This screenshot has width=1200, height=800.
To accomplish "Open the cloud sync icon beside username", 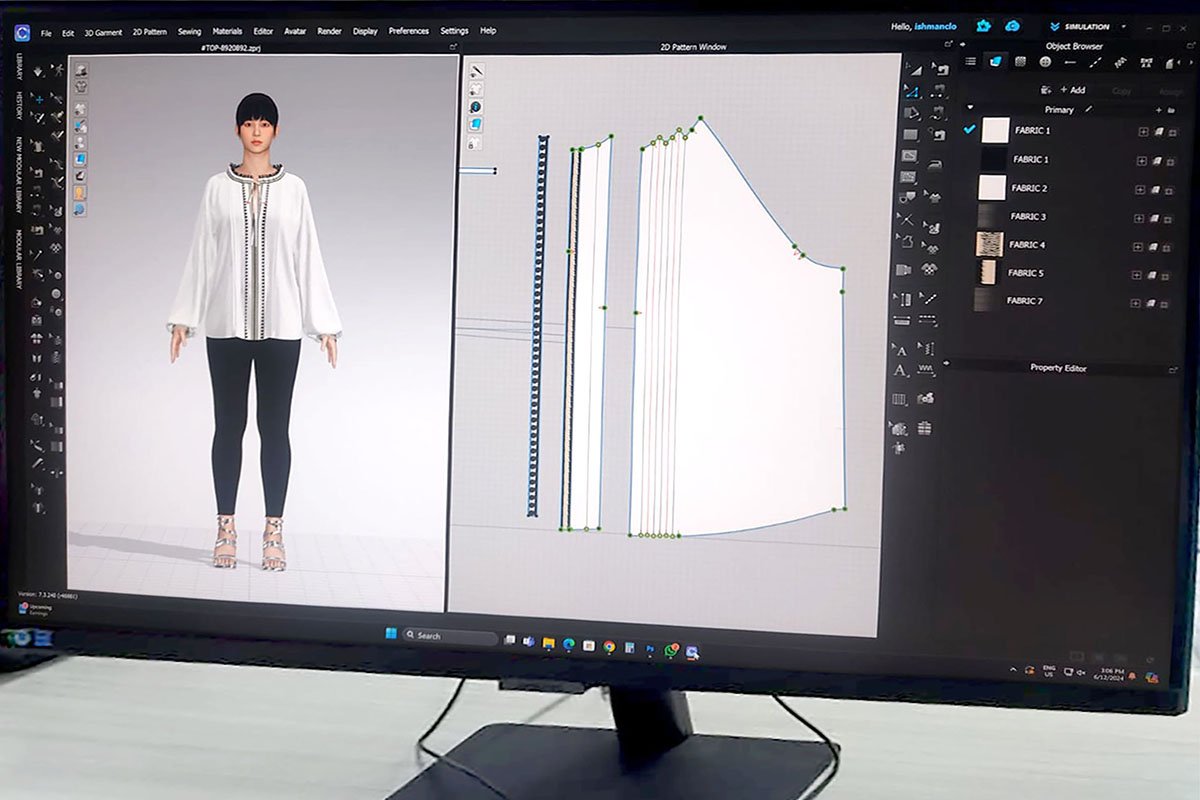I will (1012, 26).
